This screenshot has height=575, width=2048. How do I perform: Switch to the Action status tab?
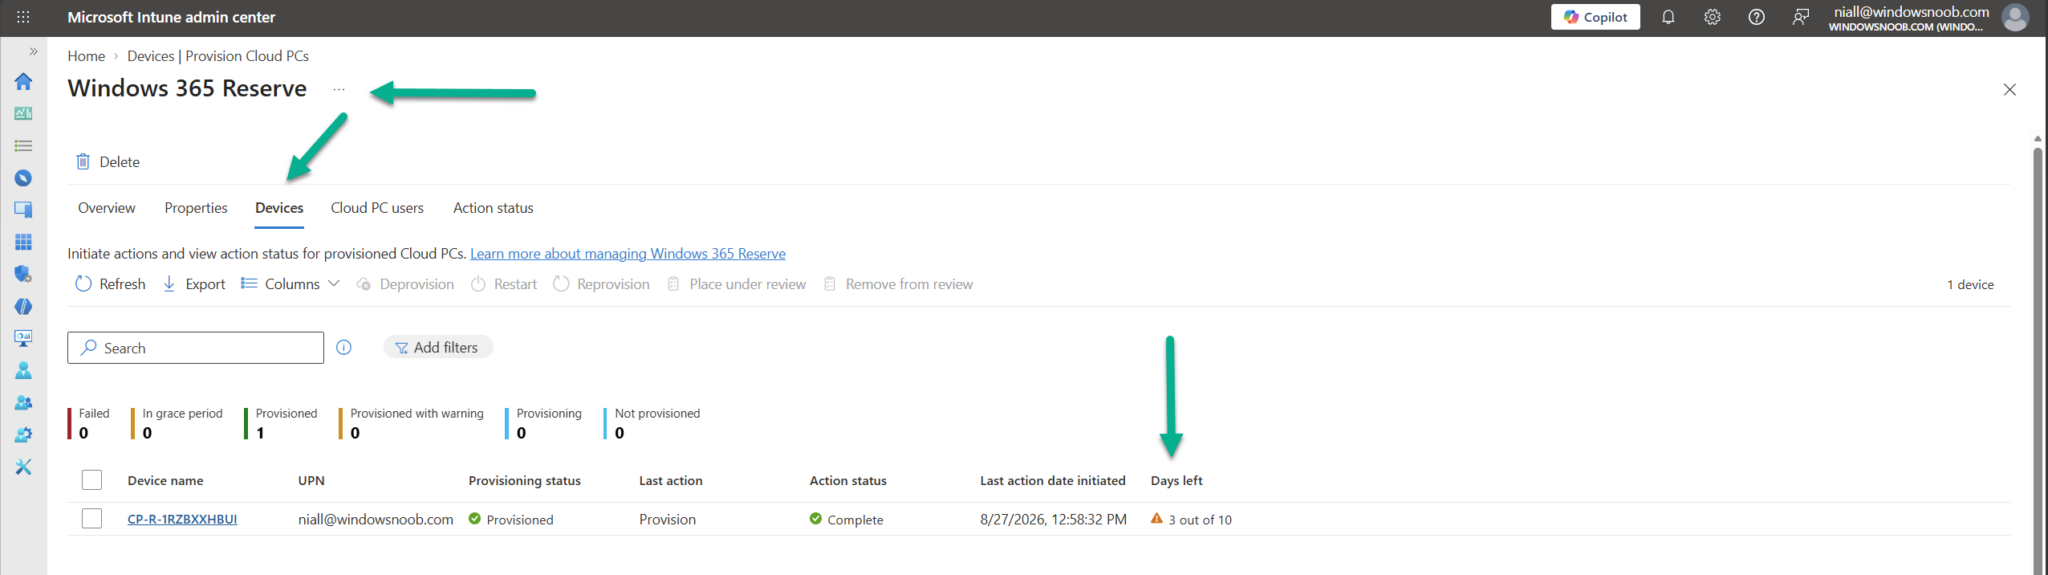point(493,208)
